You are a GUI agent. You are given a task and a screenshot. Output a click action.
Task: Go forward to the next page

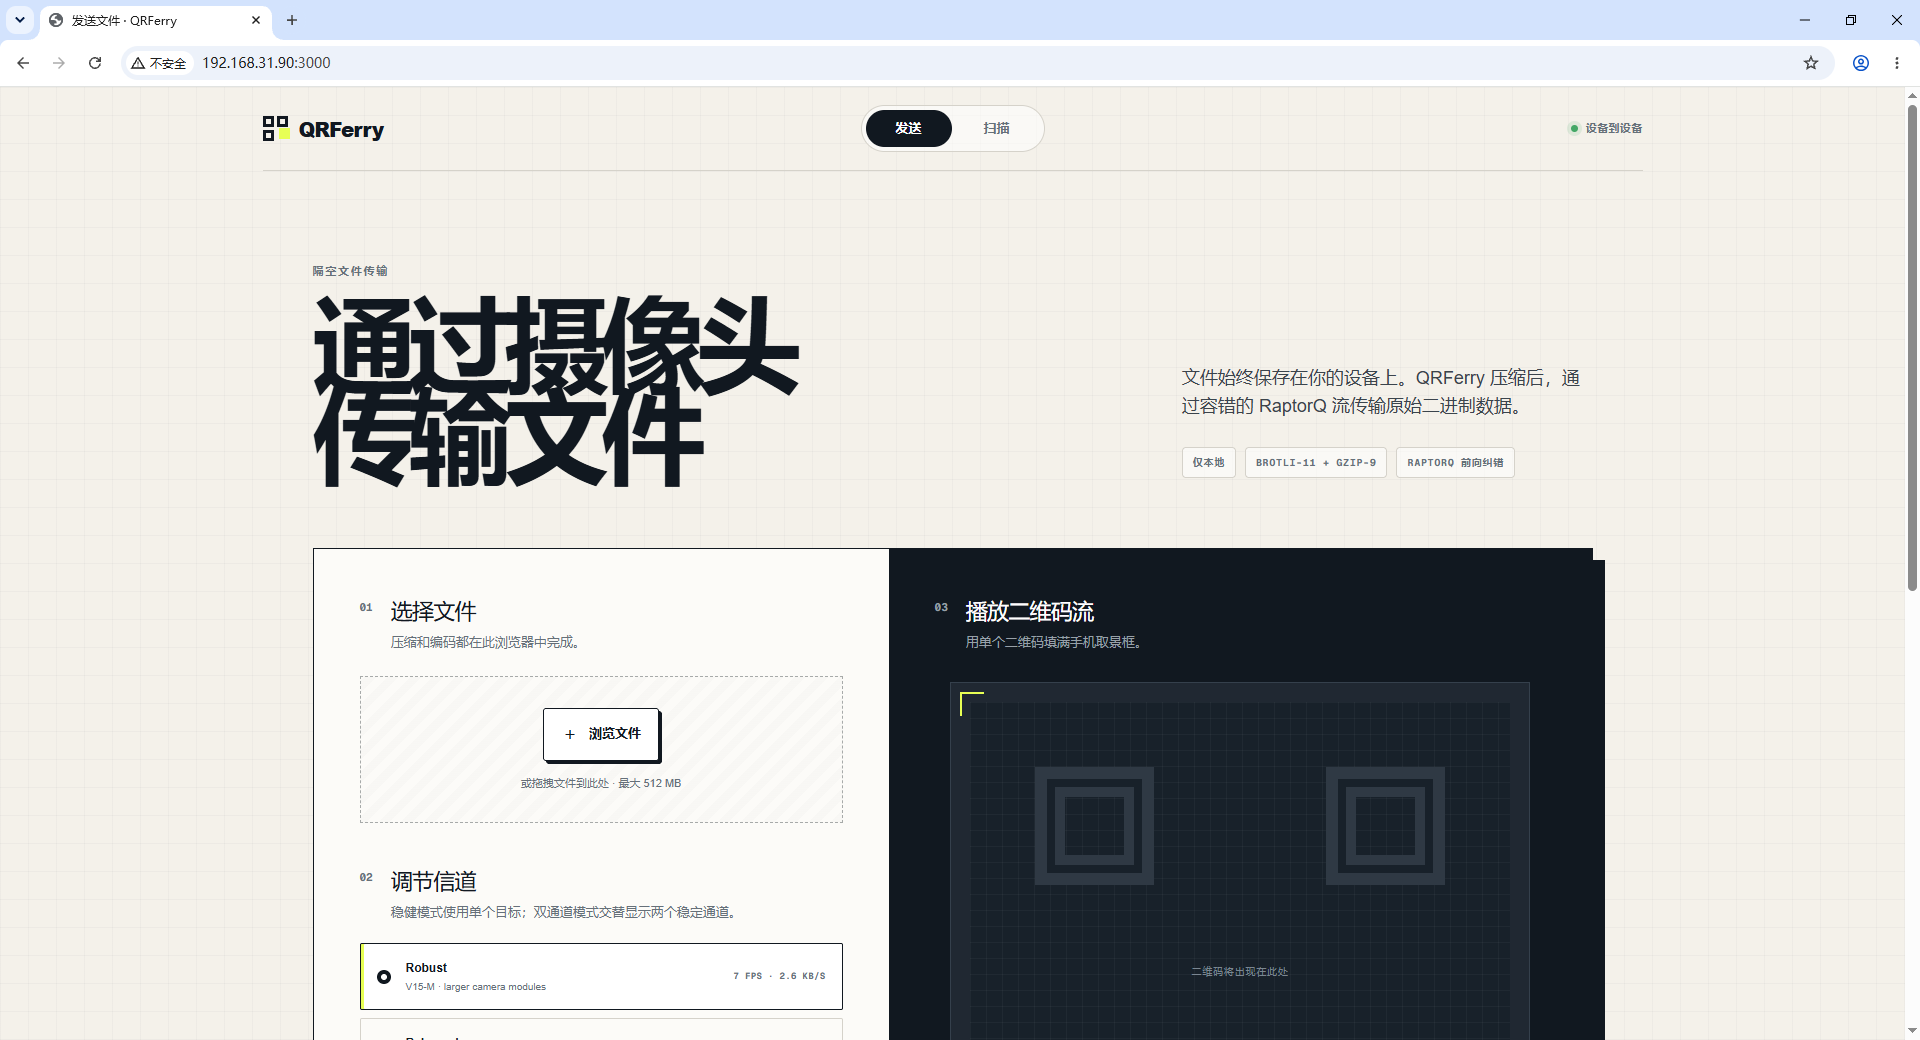[59, 63]
